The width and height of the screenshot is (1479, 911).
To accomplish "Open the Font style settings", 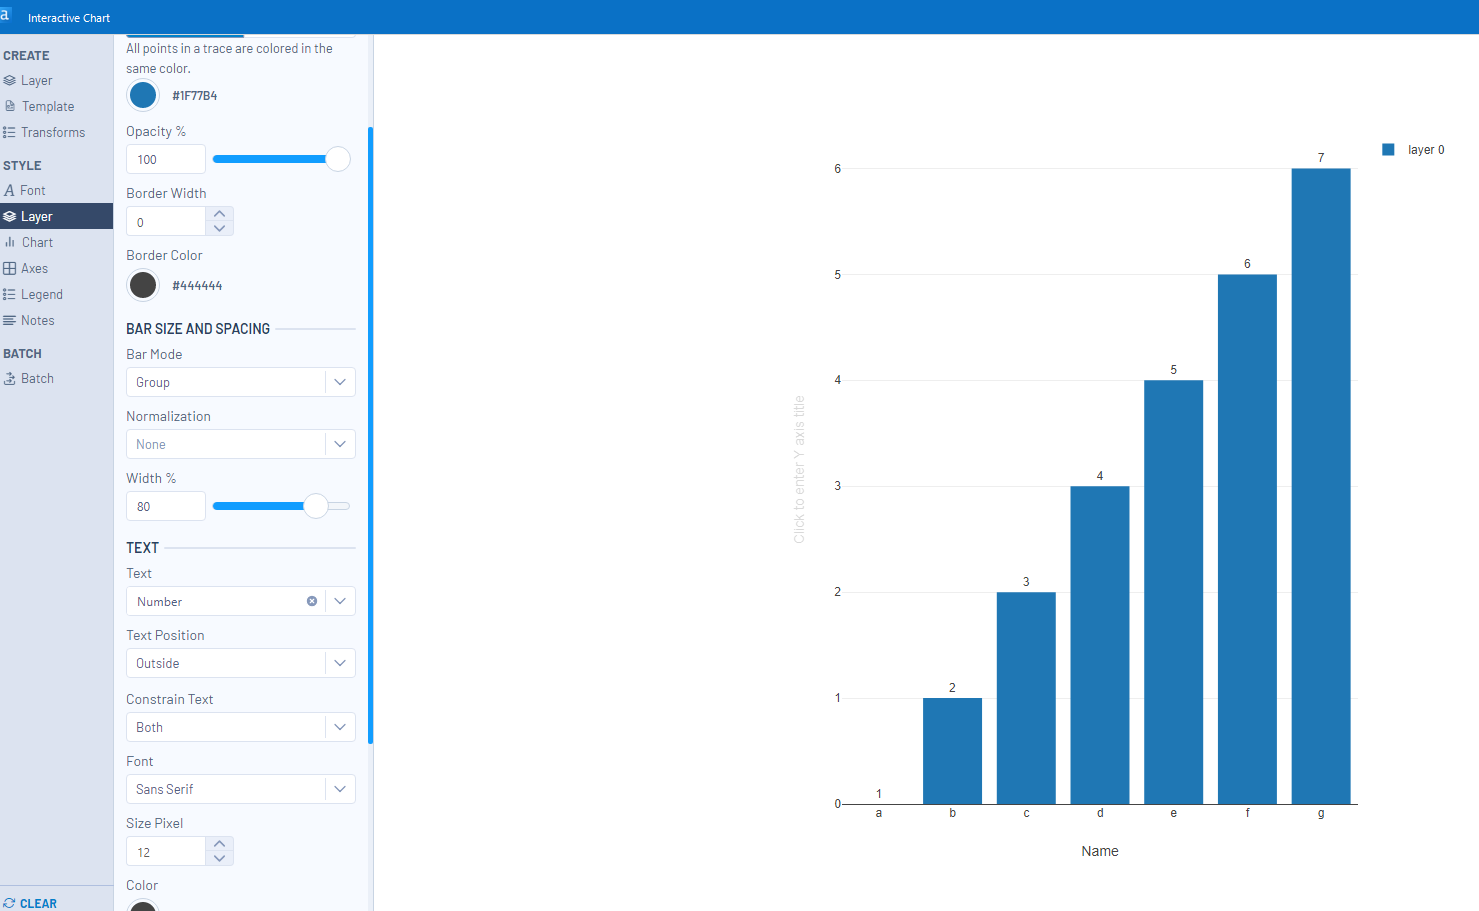I will pos(34,190).
